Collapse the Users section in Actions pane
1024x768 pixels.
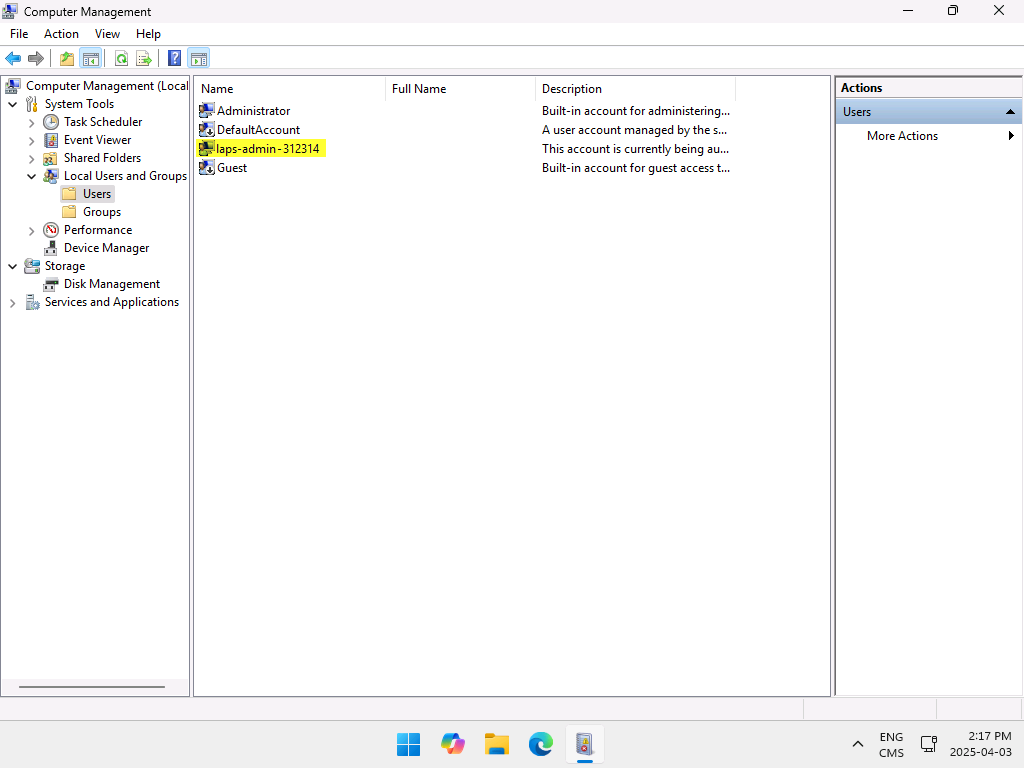click(1010, 112)
